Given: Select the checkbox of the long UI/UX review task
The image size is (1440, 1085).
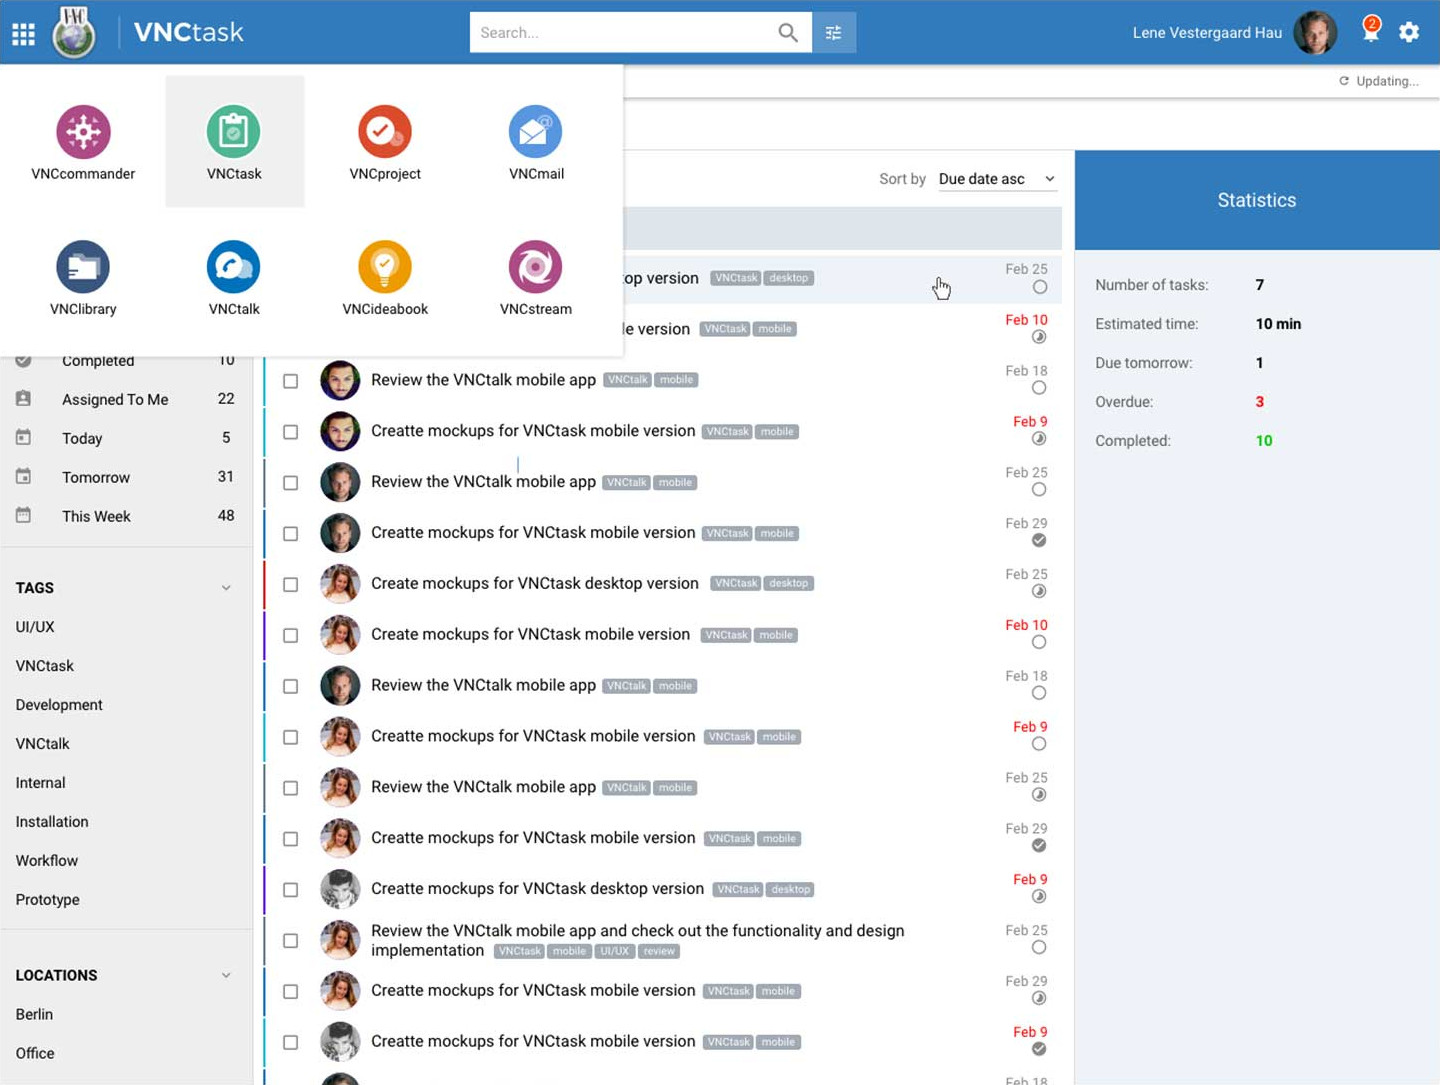Looking at the screenshot, I should (291, 941).
